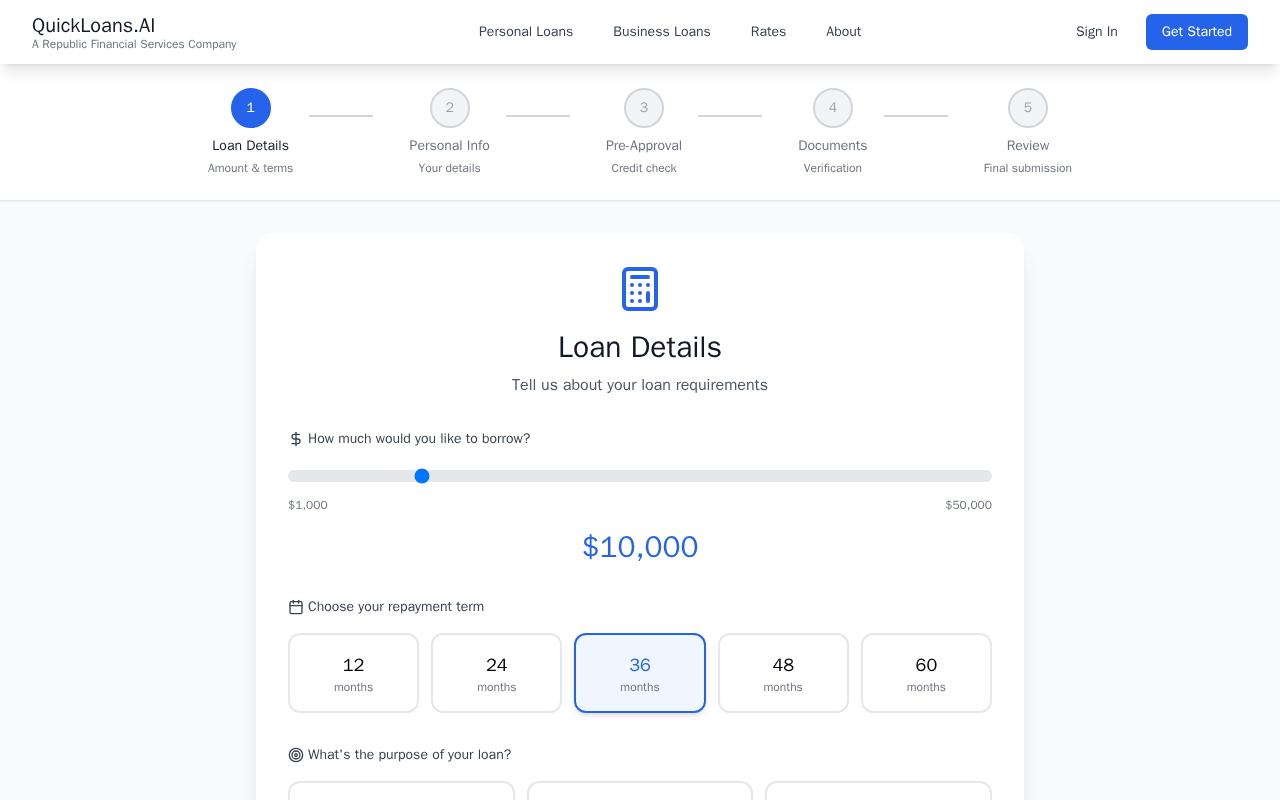Click the Get Started button
1280x800 pixels.
1197,32
